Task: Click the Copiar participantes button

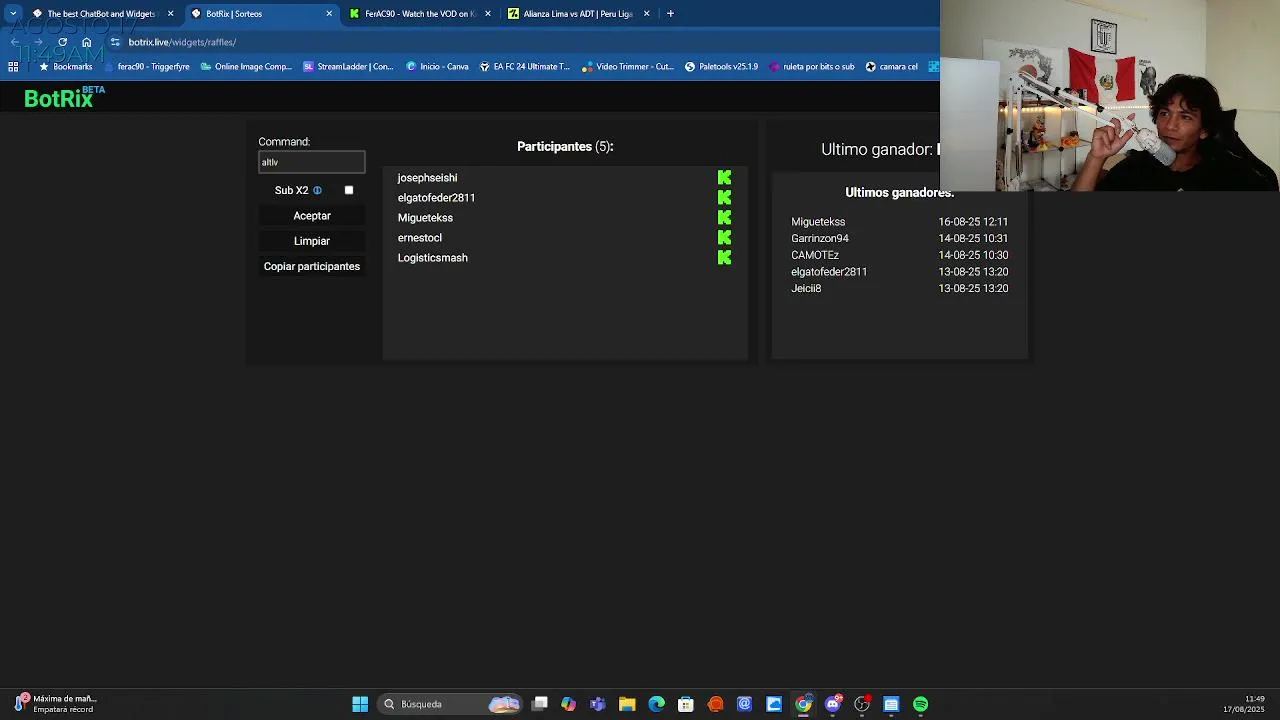Action: tap(312, 267)
